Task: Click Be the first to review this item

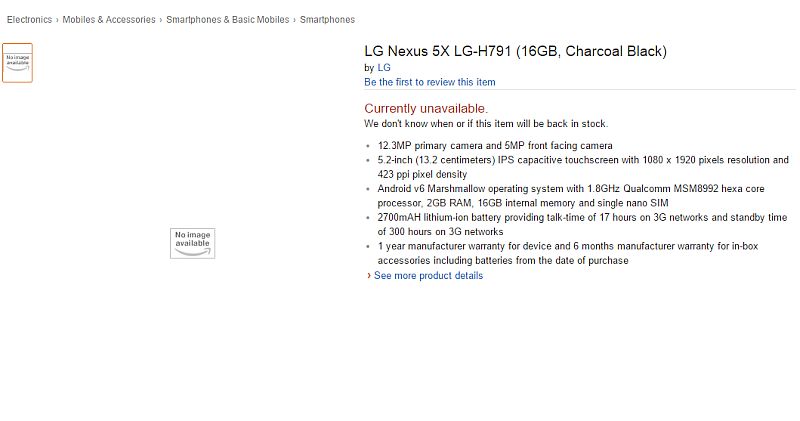Action: [430, 82]
